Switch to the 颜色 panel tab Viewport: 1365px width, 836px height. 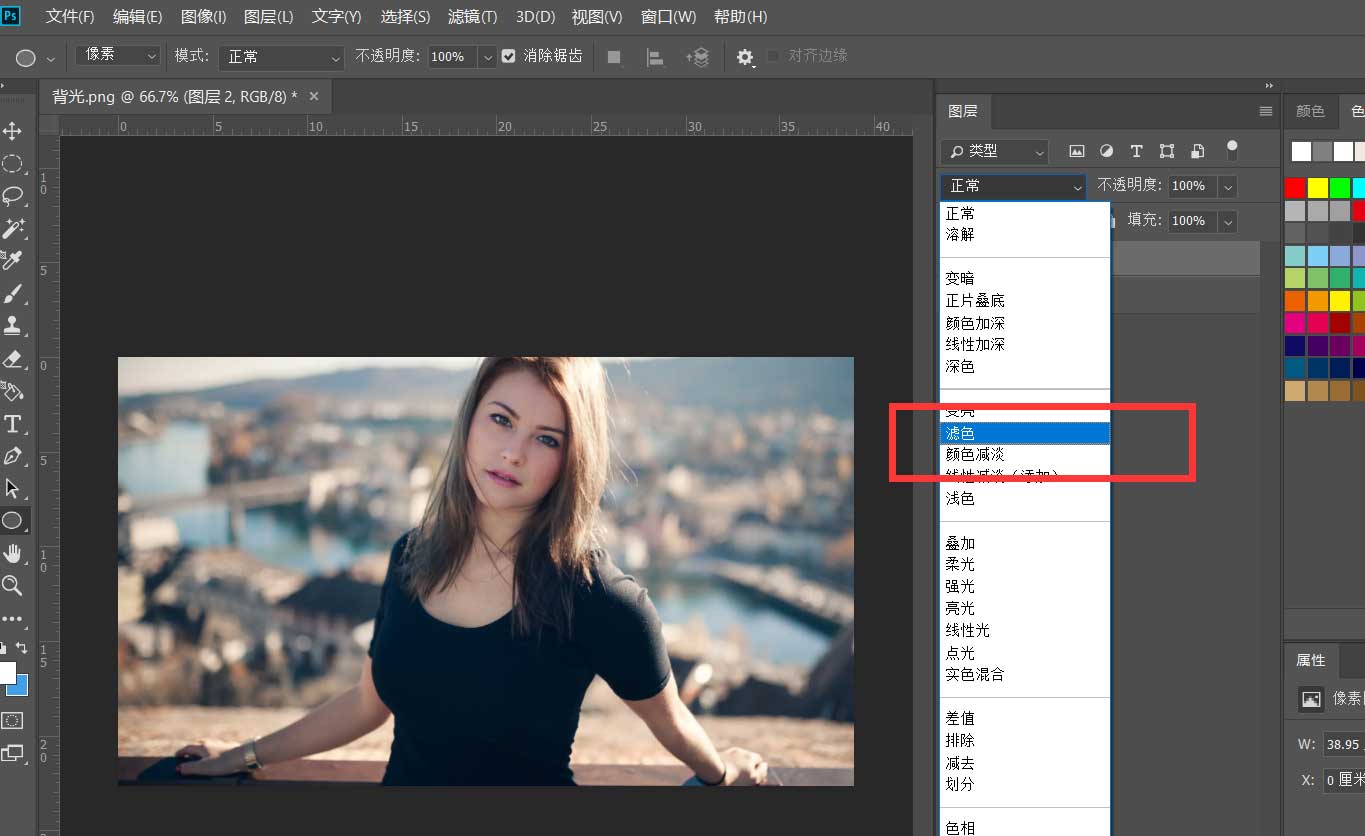(1310, 111)
